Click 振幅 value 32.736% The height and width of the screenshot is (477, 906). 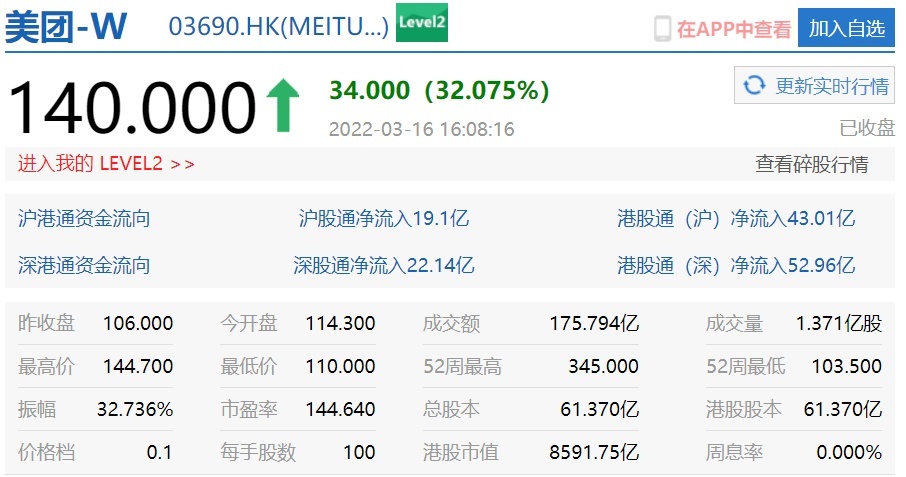click(x=135, y=409)
